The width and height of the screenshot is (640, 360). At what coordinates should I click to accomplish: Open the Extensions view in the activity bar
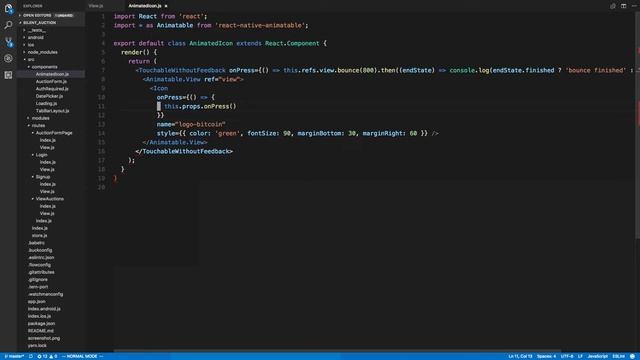8,75
